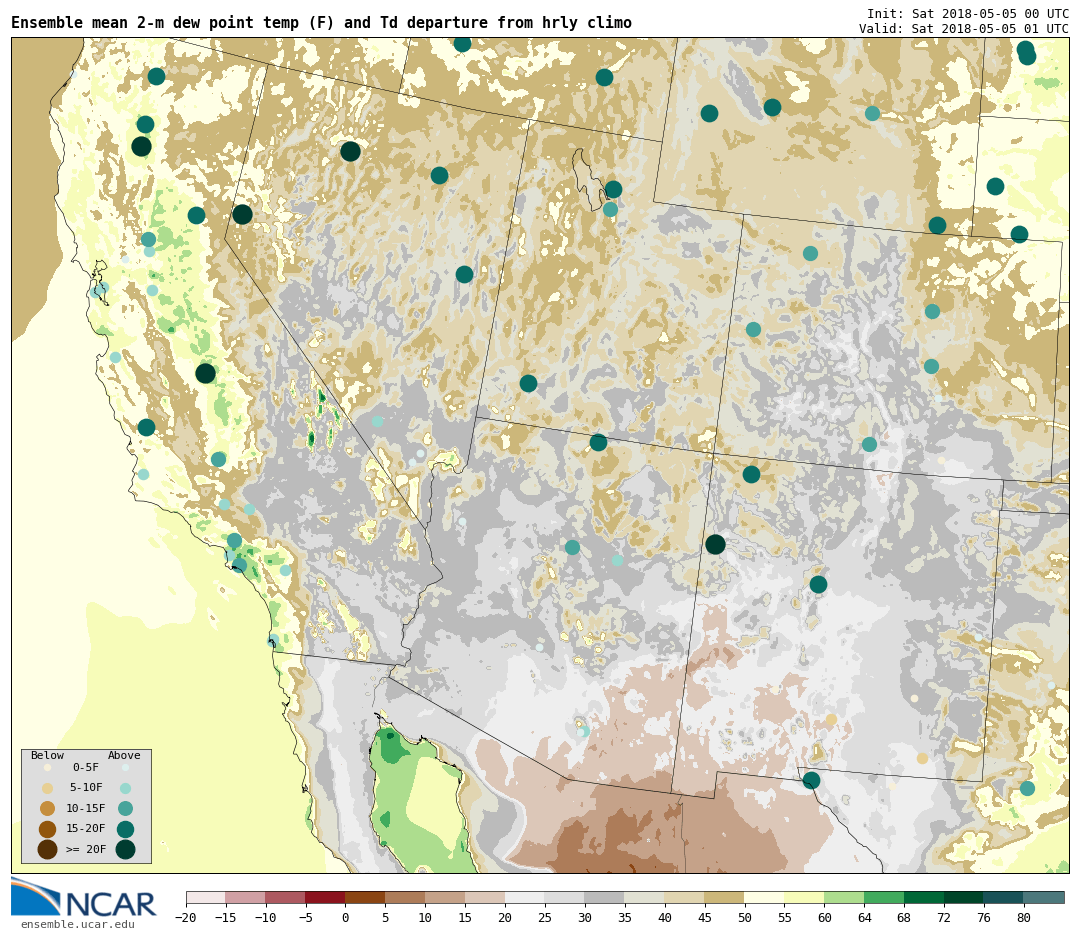1080x936 pixels.
Task: Pick the 72 to 76 darkest green swatch
Action: tap(965, 897)
